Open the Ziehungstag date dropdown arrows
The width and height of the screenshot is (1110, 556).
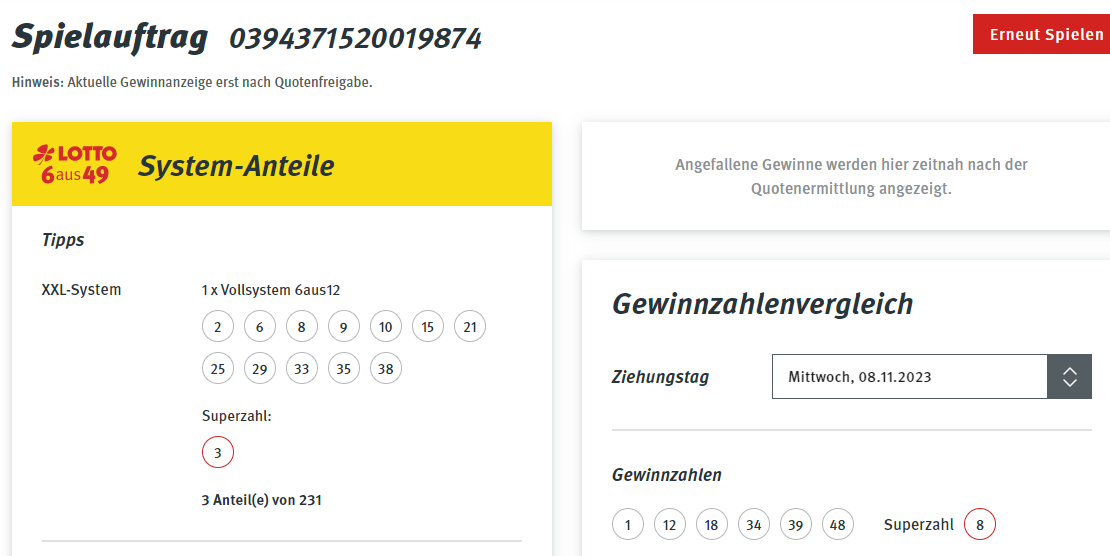pos(1070,377)
